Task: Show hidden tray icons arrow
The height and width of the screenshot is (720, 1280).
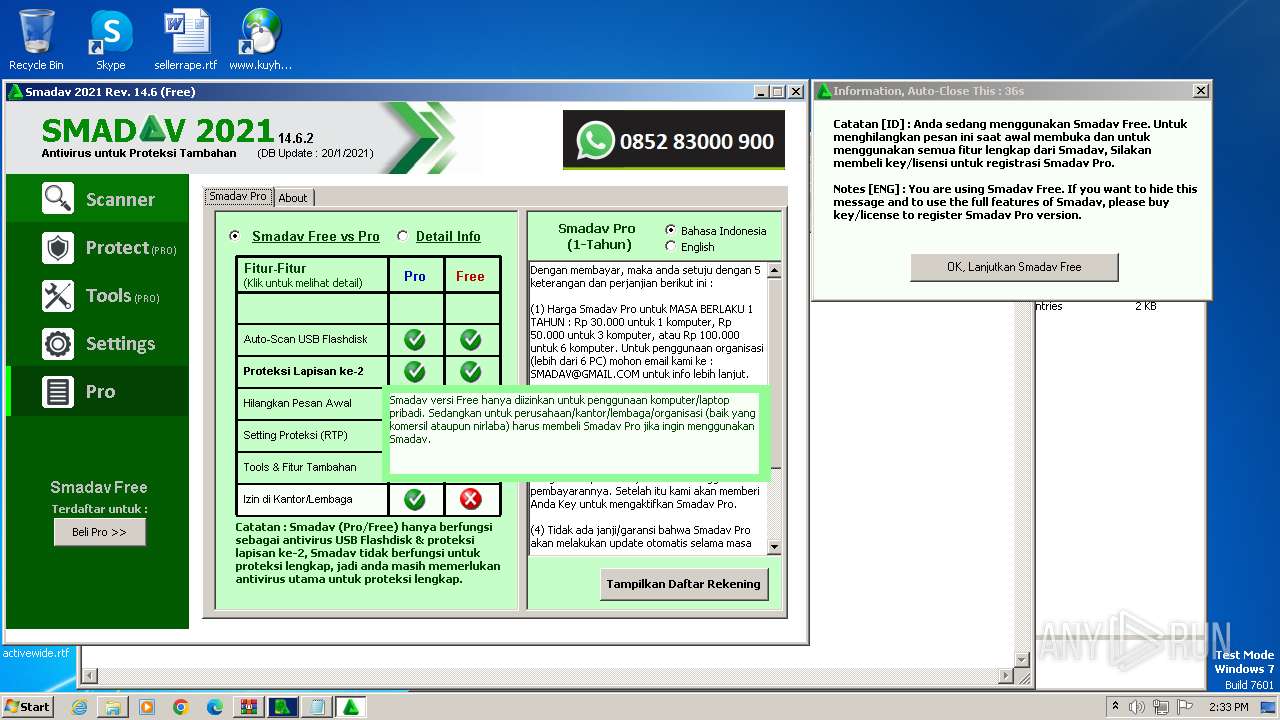Action: pyautogui.click(x=1115, y=707)
